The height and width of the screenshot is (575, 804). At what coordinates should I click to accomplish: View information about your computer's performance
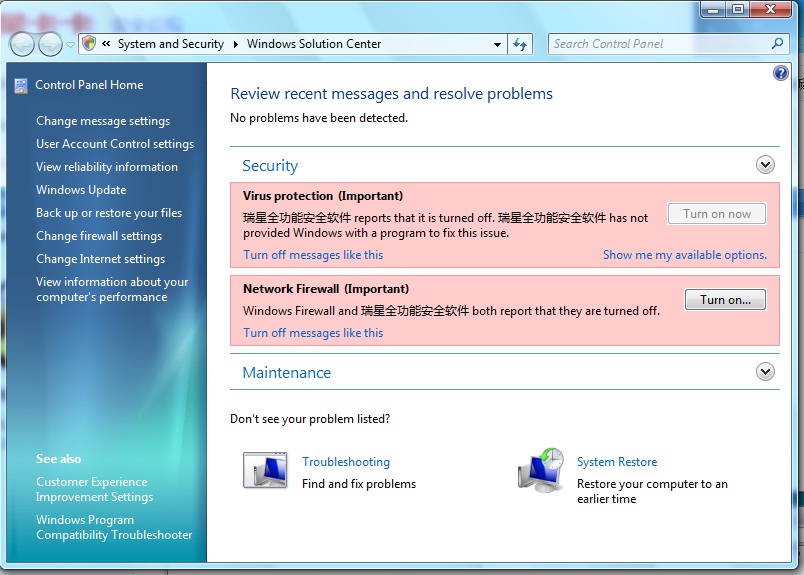coord(112,289)
